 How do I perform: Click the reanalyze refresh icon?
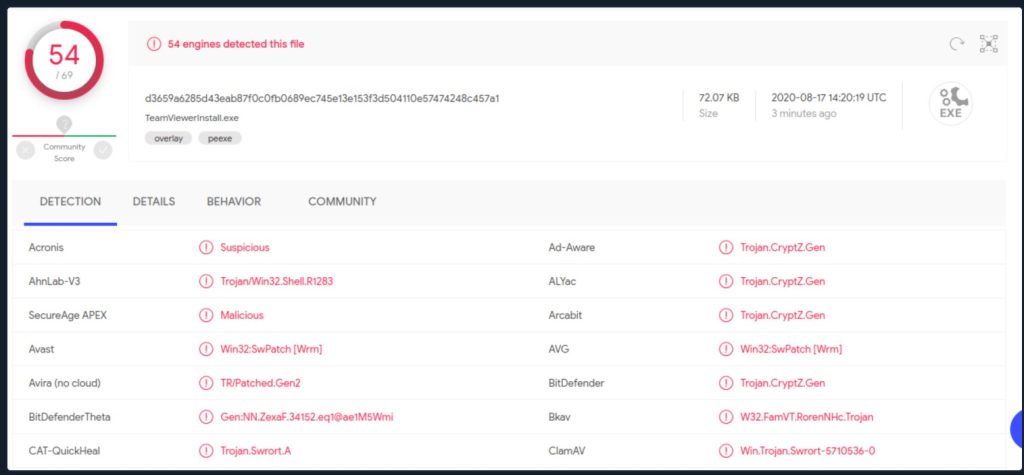click(957, 44)
